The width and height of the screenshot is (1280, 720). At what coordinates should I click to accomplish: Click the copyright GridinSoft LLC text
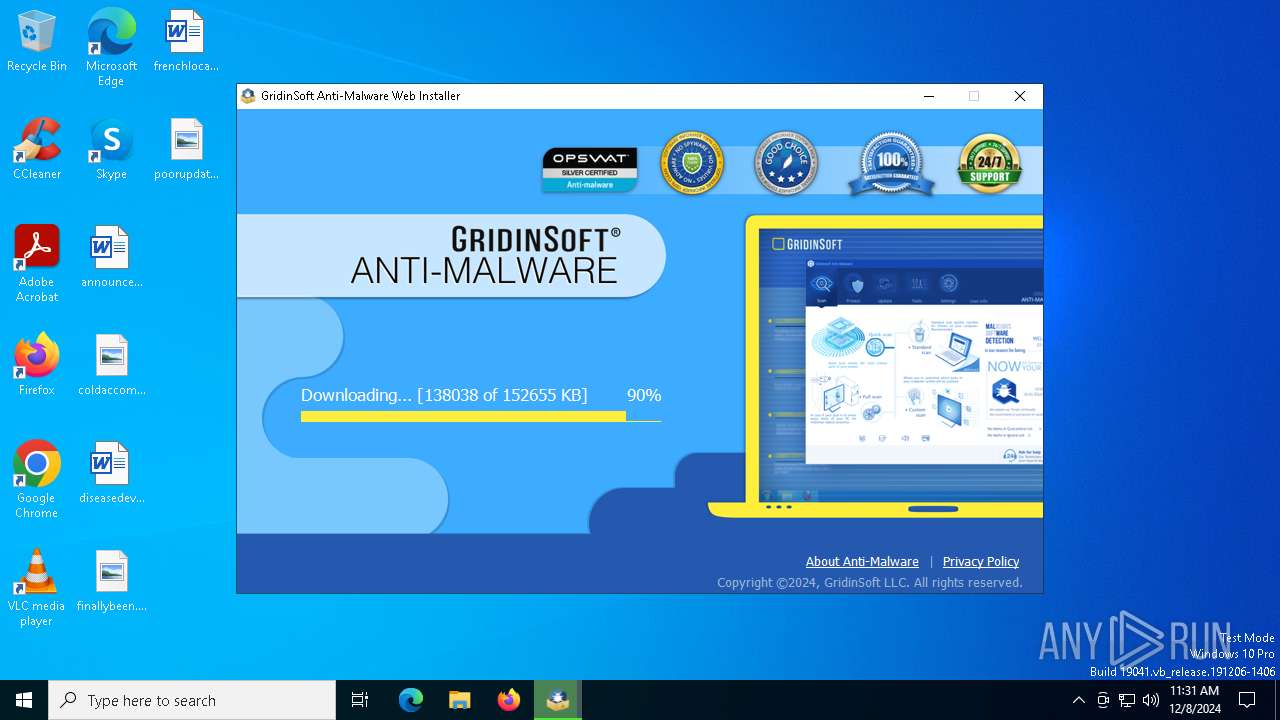point(870,582)
